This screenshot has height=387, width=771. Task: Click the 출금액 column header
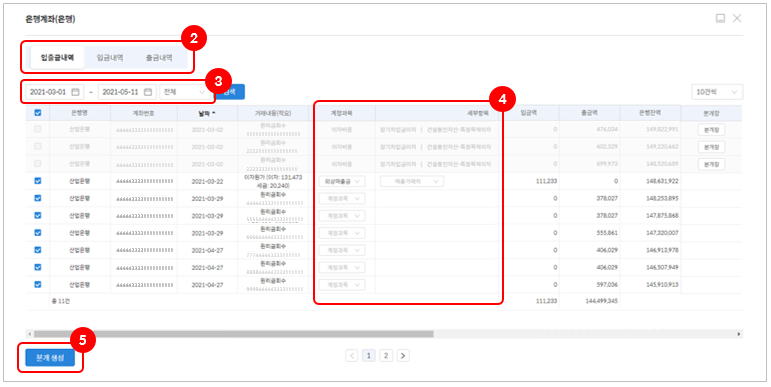[x=589, y=113]
